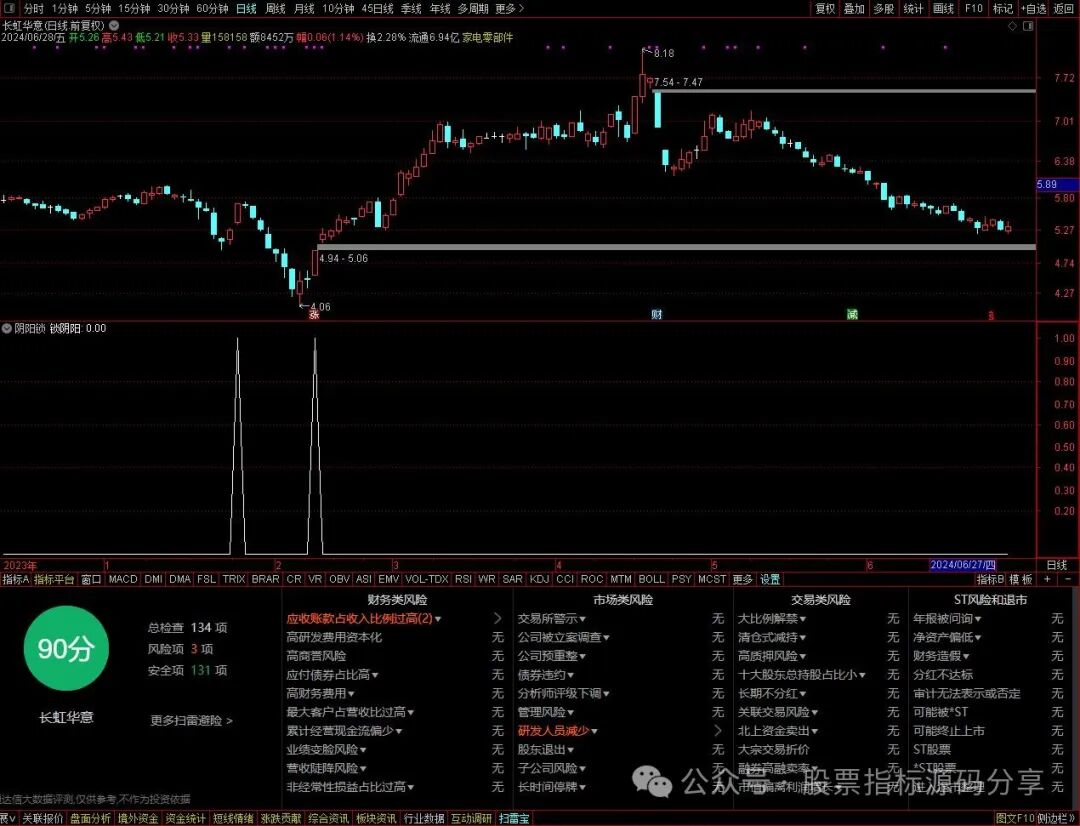Open 设置 in the indicator bar
The width and height of the screenshot is (1080, 826).
(x=769, y=579)
